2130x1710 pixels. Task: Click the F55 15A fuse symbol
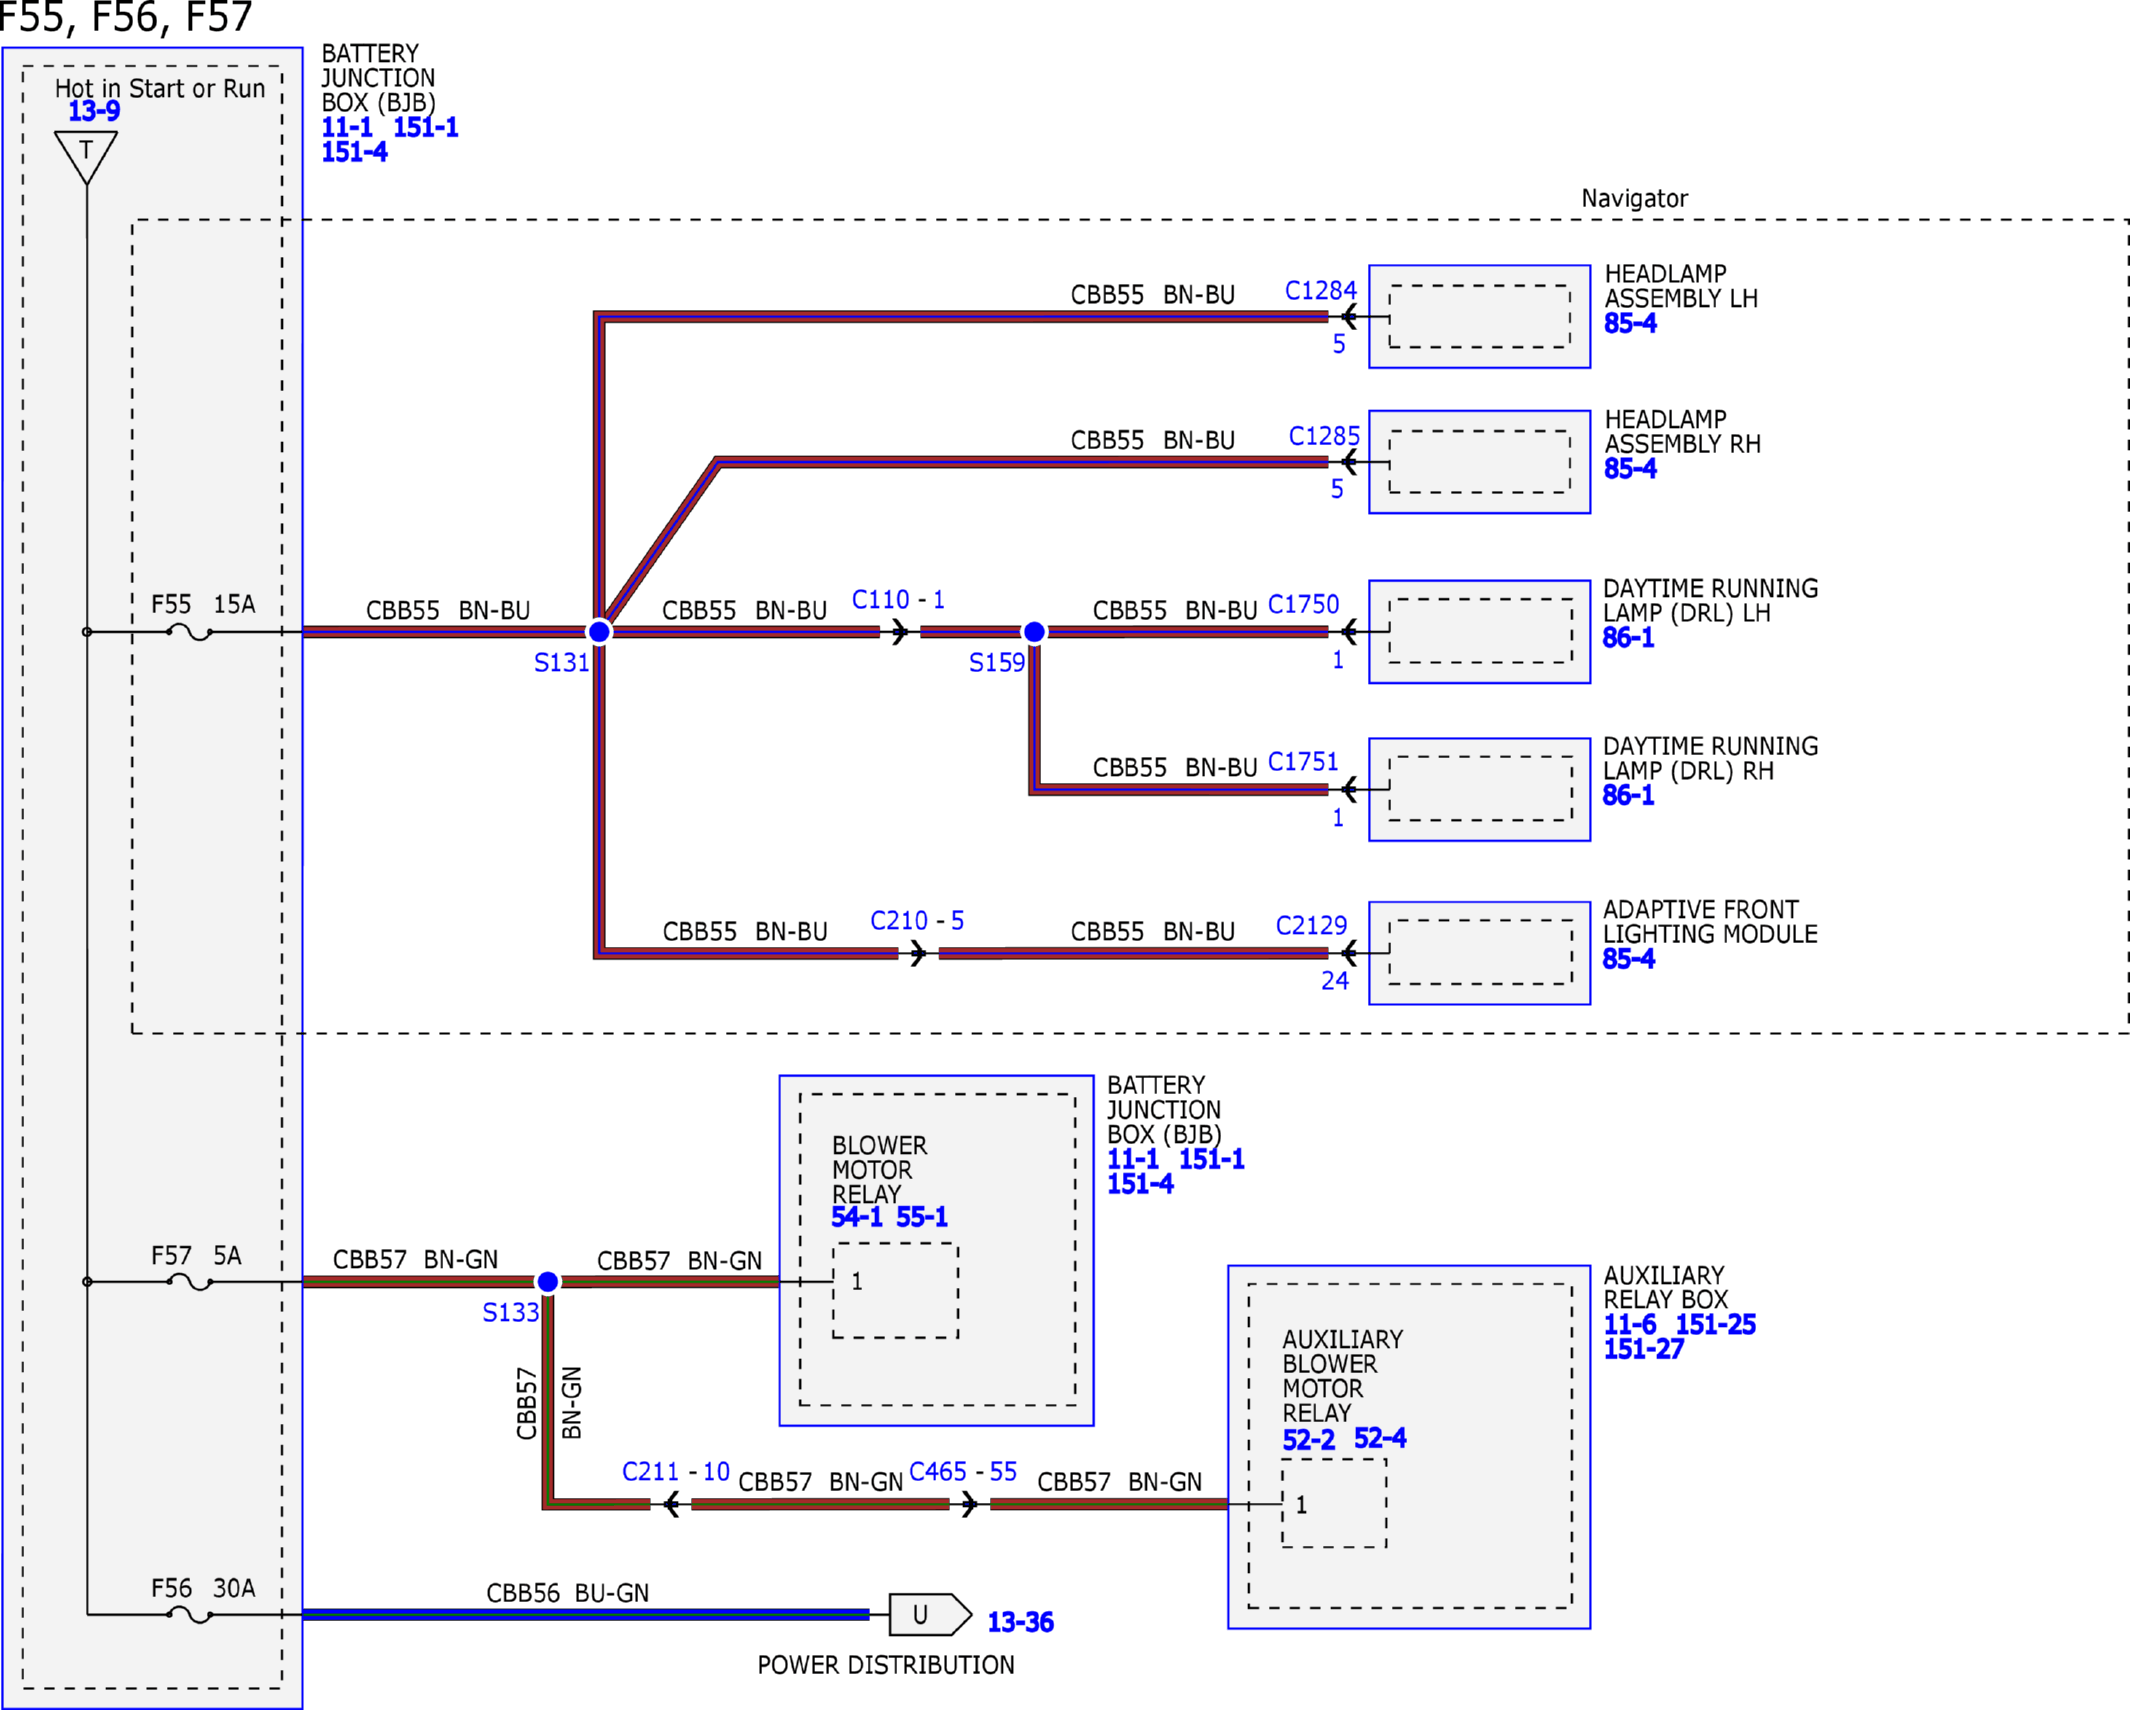pos(189,632)
